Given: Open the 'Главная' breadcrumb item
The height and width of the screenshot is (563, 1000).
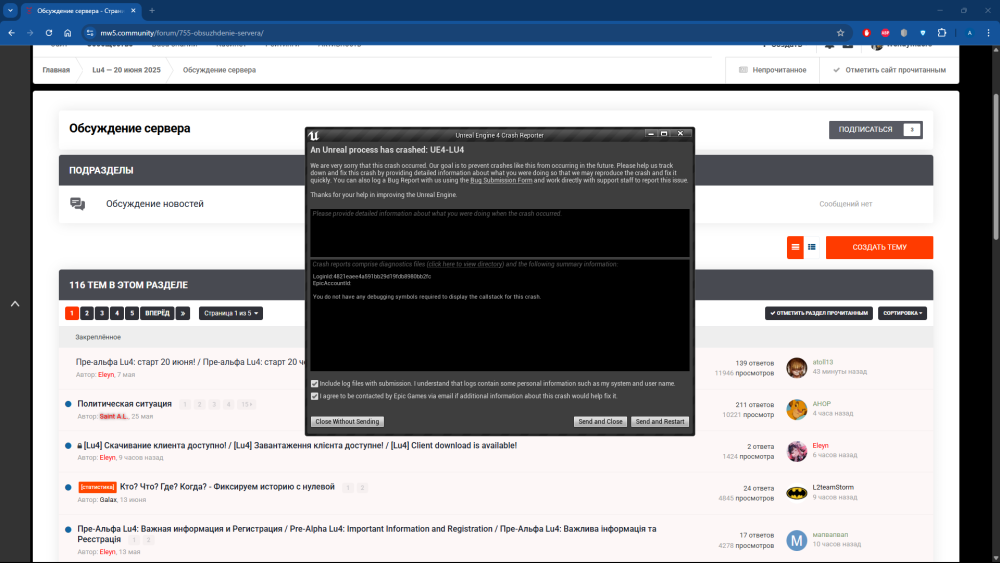Looking at the screenshot, I should [x=56, y=70].
